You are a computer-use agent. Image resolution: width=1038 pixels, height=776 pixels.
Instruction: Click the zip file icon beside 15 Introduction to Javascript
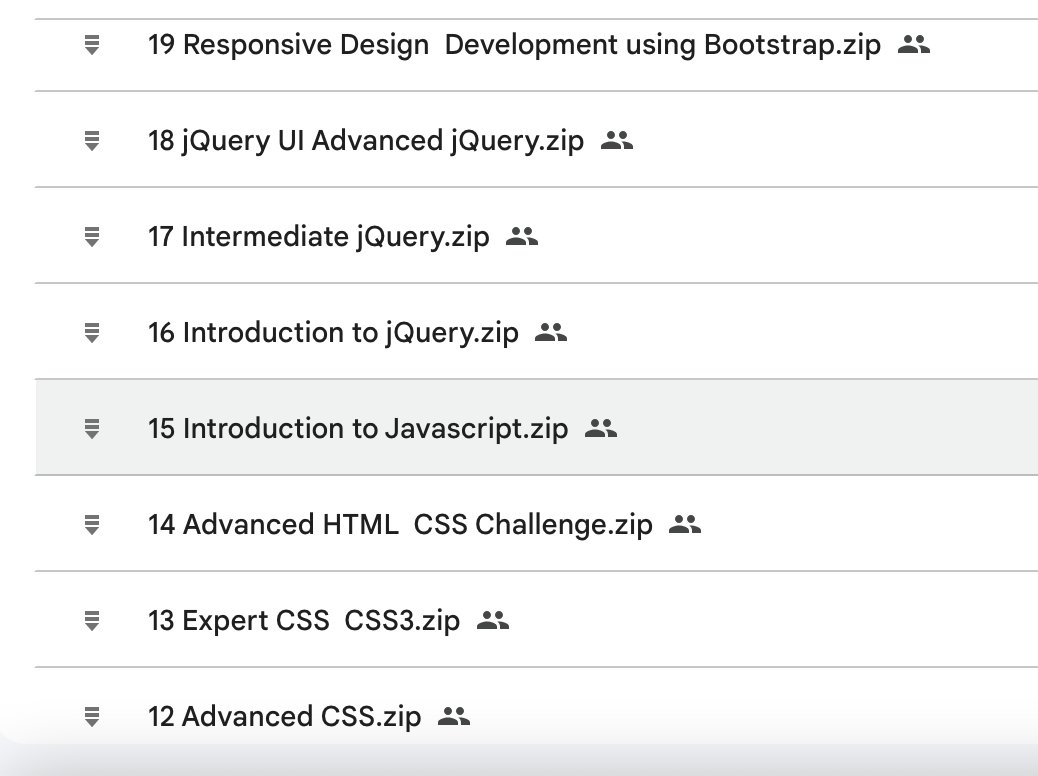(92, 428)
